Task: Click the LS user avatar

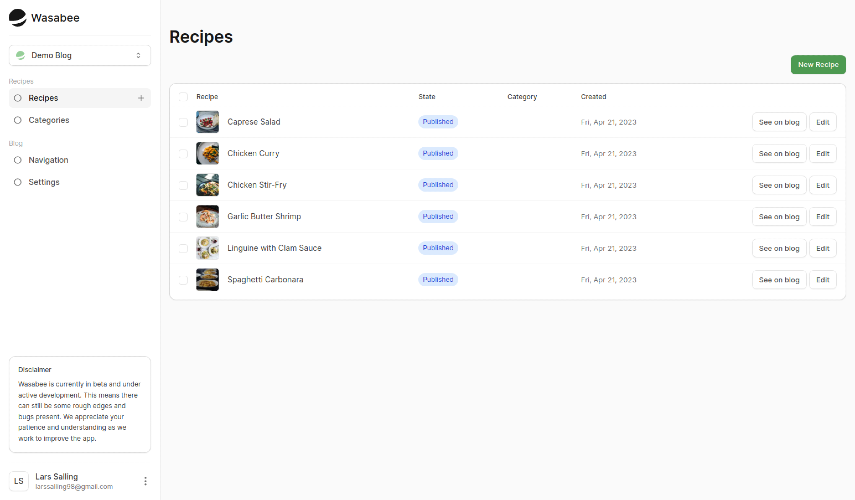Action: 19,481
